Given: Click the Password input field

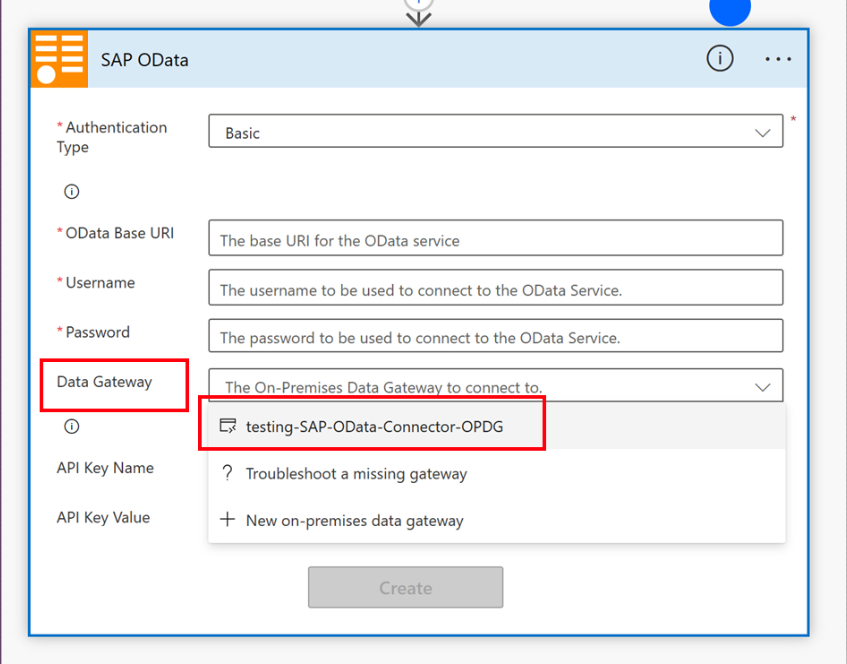Looking at the screenshot, I should click(x=495, y=337).
